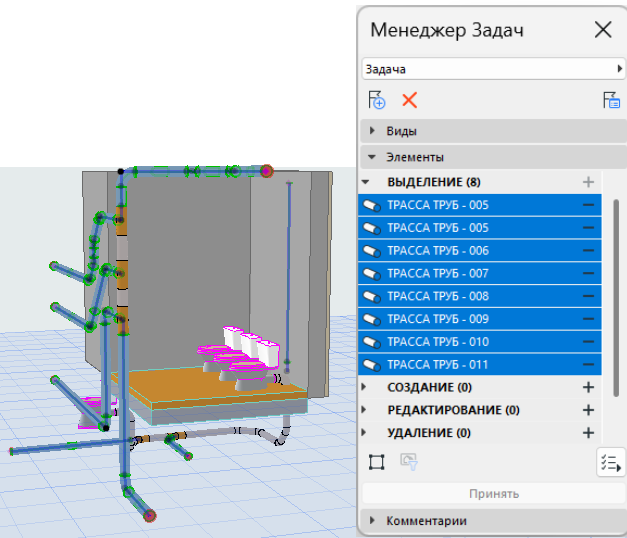Collapse the ВЫДЕЛЕНИЕ (8) group
The width and height of the screenshot is (627, 538).
[x=365, y=182]
